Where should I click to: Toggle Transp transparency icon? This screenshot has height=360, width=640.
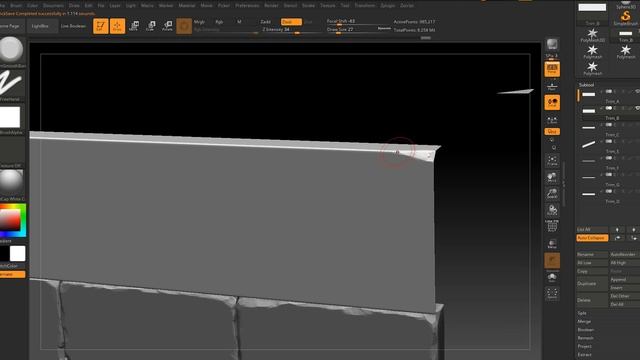pos(552,244)
